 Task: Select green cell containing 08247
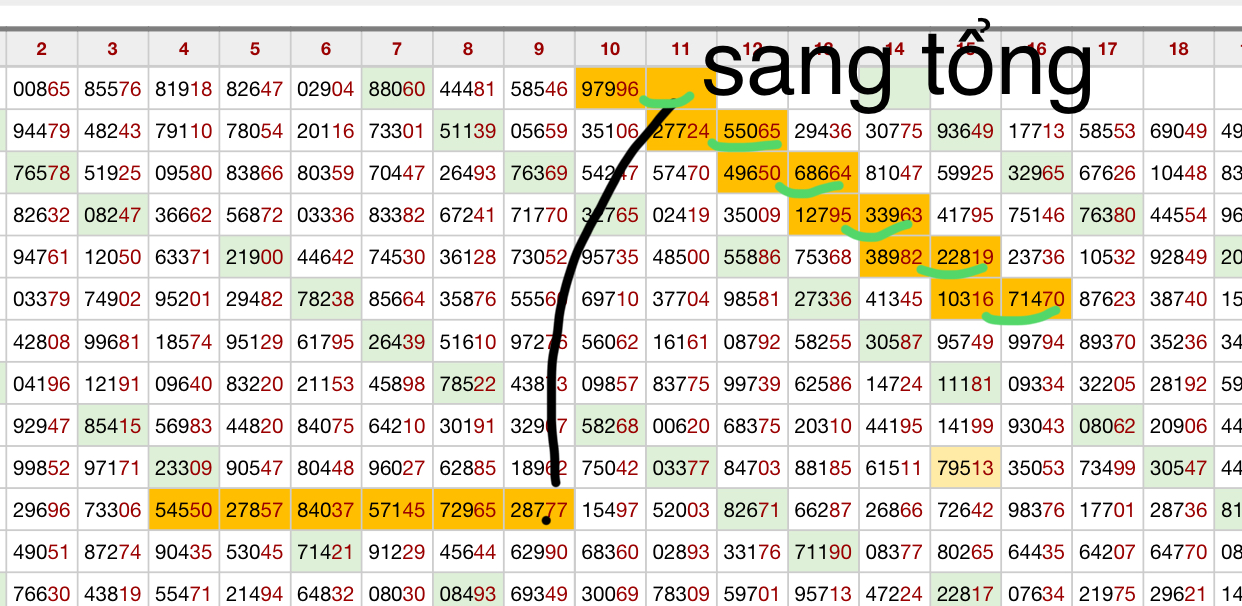(113, 215)
